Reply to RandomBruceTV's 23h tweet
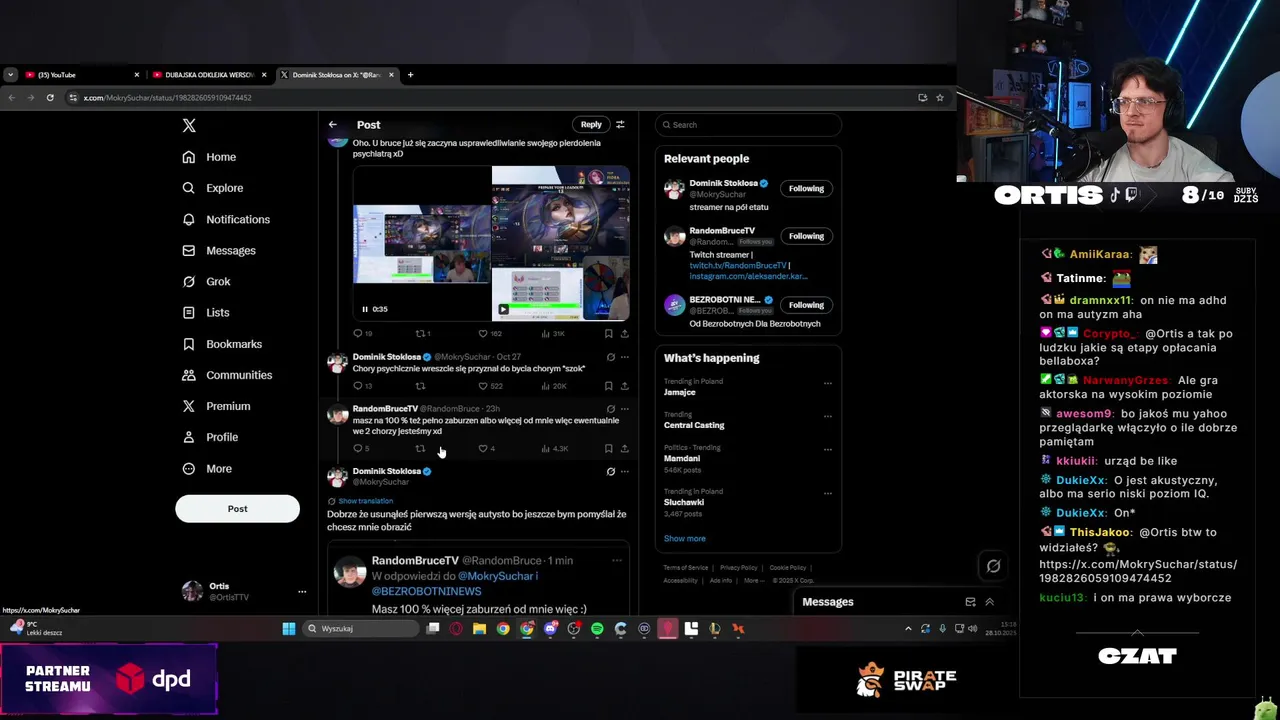The height and width of the screenshot is (720, 1280). pos(361,449)
